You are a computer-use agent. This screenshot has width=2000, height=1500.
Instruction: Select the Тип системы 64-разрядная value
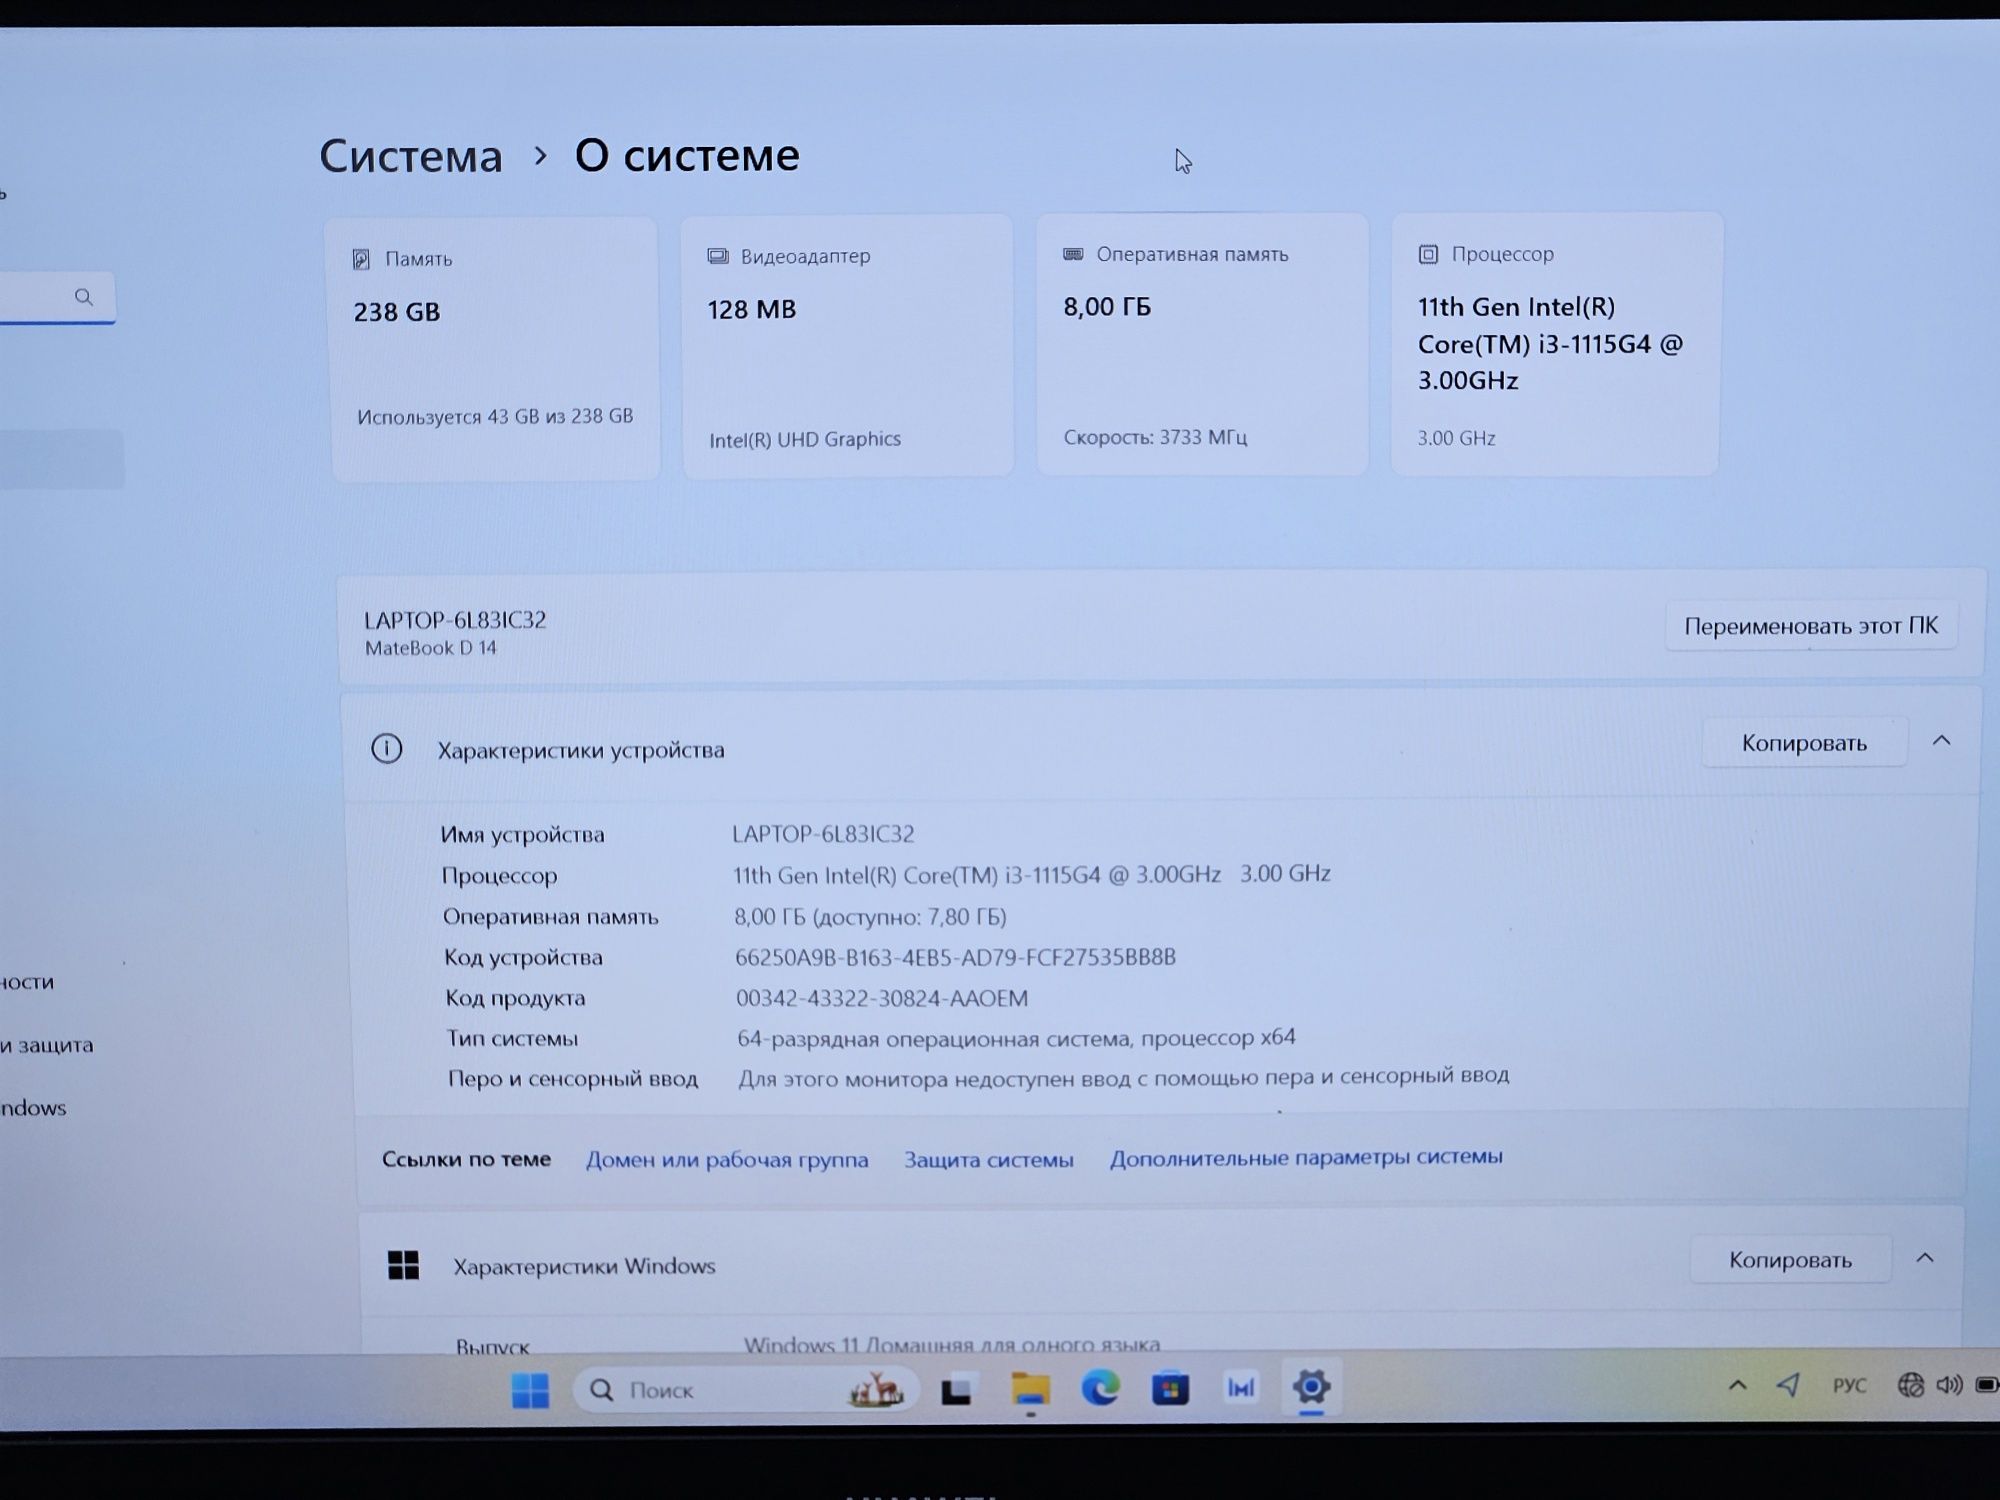coord(1016,1038)
